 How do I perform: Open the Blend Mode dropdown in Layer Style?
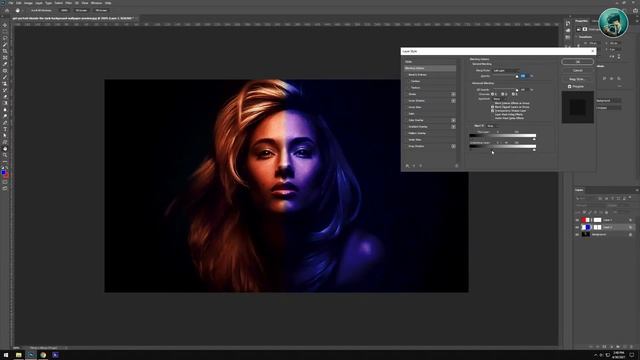point(506,71)
